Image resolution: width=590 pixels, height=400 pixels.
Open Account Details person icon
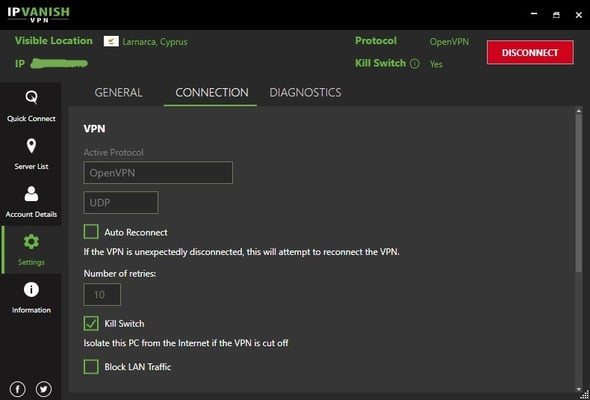31,194
